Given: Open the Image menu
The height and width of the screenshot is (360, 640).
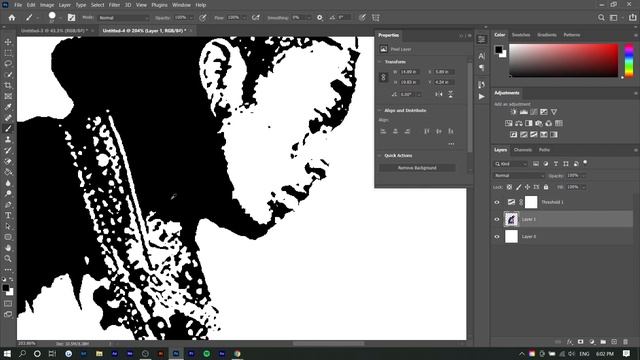Looking at the screenshot, I should pyautogui.click(x=47, y=5).
